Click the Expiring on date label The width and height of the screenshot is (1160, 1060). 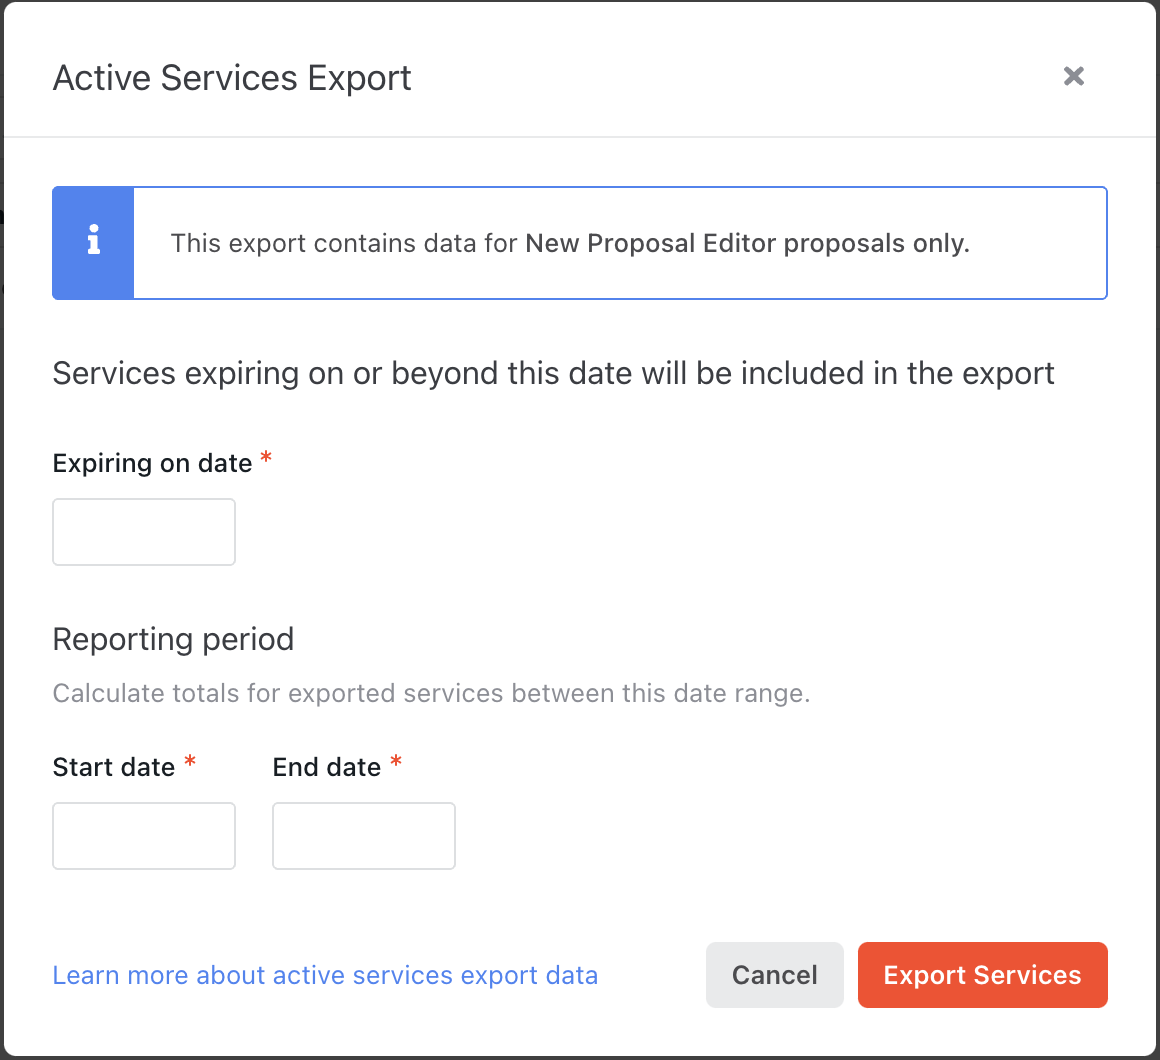(152, 463)
